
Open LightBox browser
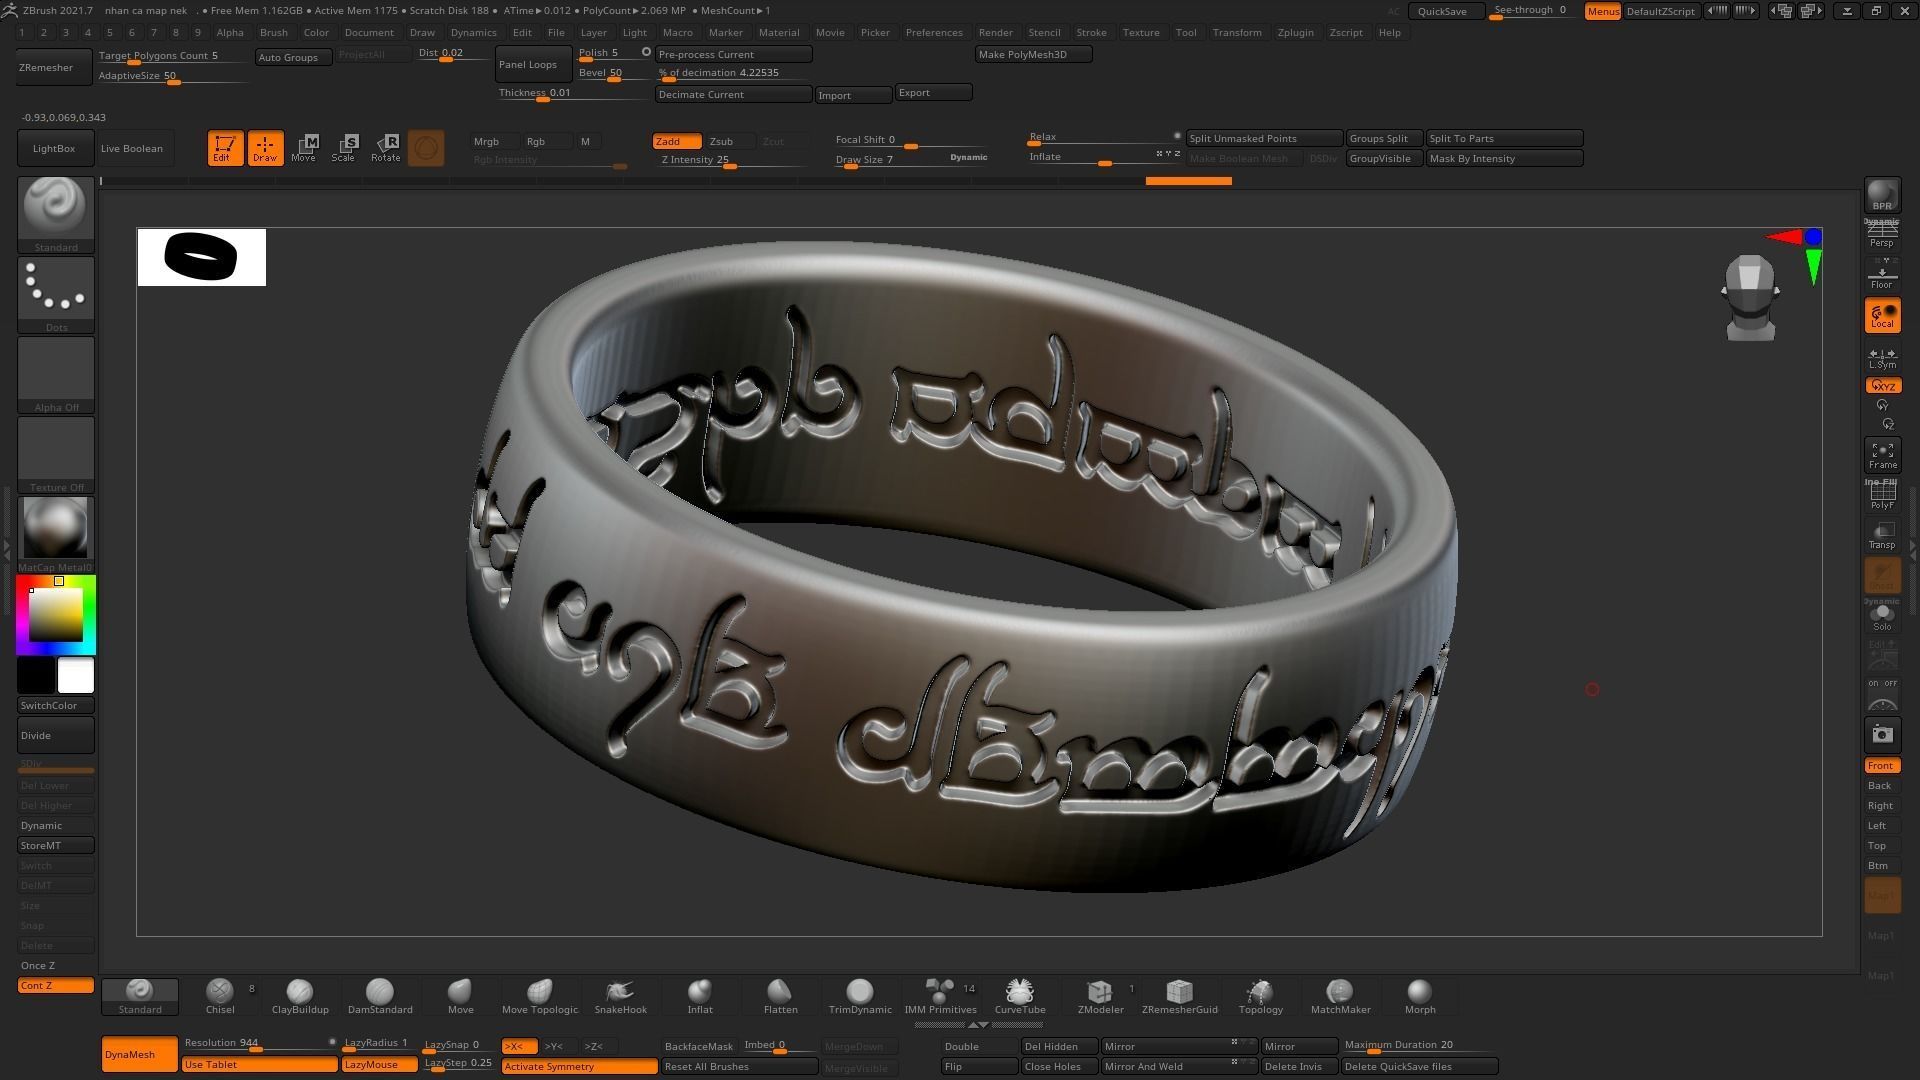tap(54, 148)
